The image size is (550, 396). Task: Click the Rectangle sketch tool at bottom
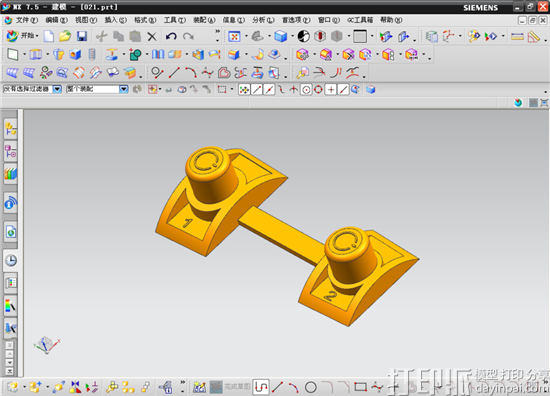tap(360, 387)
